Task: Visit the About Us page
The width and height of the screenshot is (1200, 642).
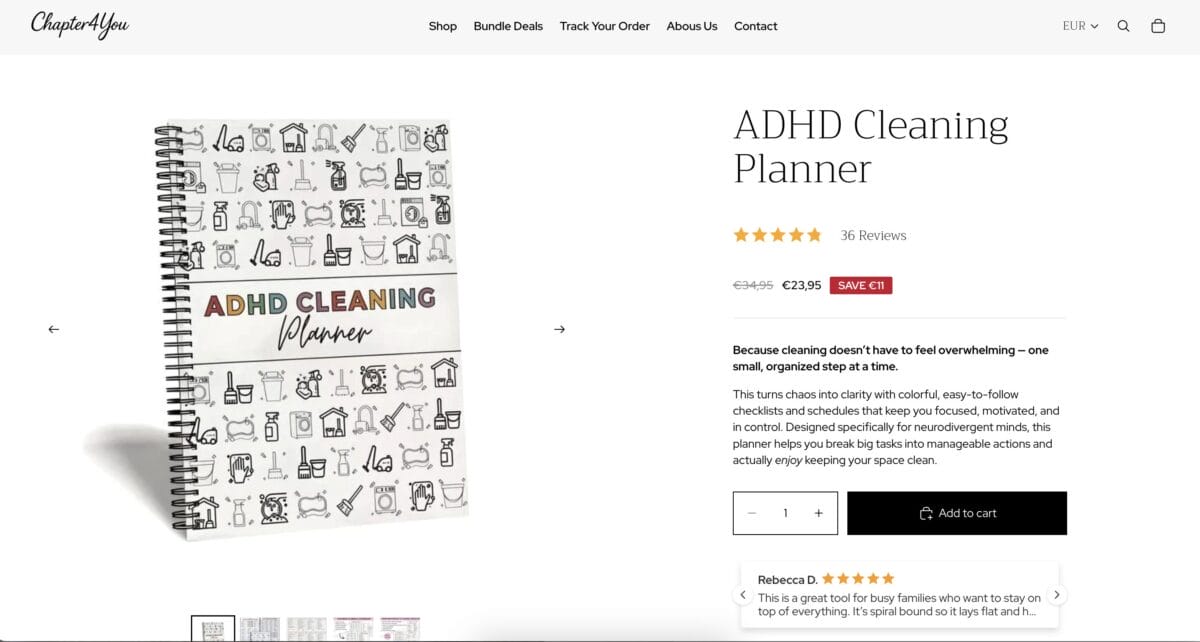Action: click(691, 26)
